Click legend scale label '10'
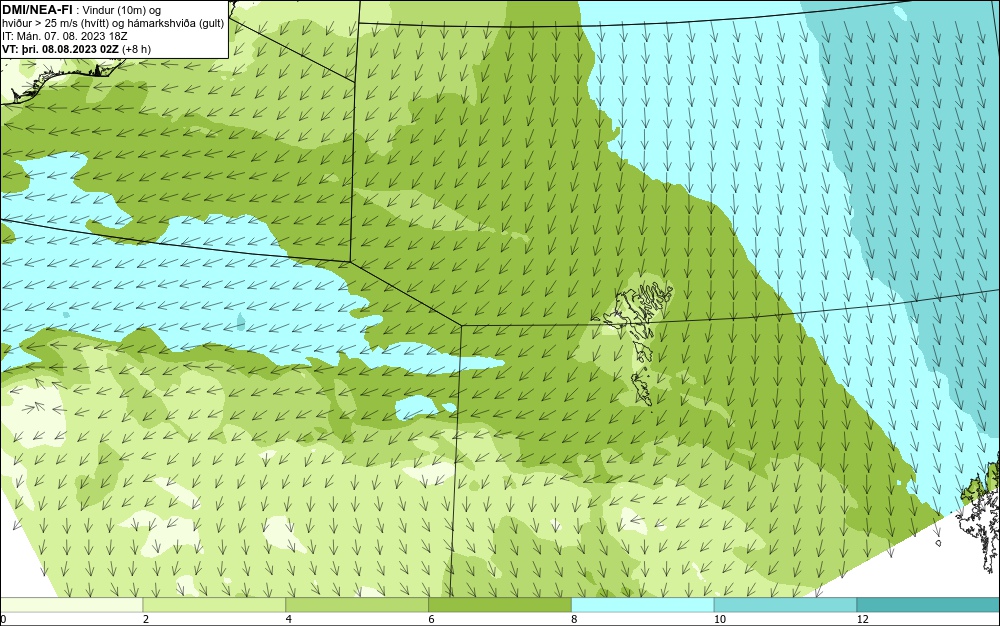Image resolution: width=1000 pixels, height=626 pixels. 719,619
